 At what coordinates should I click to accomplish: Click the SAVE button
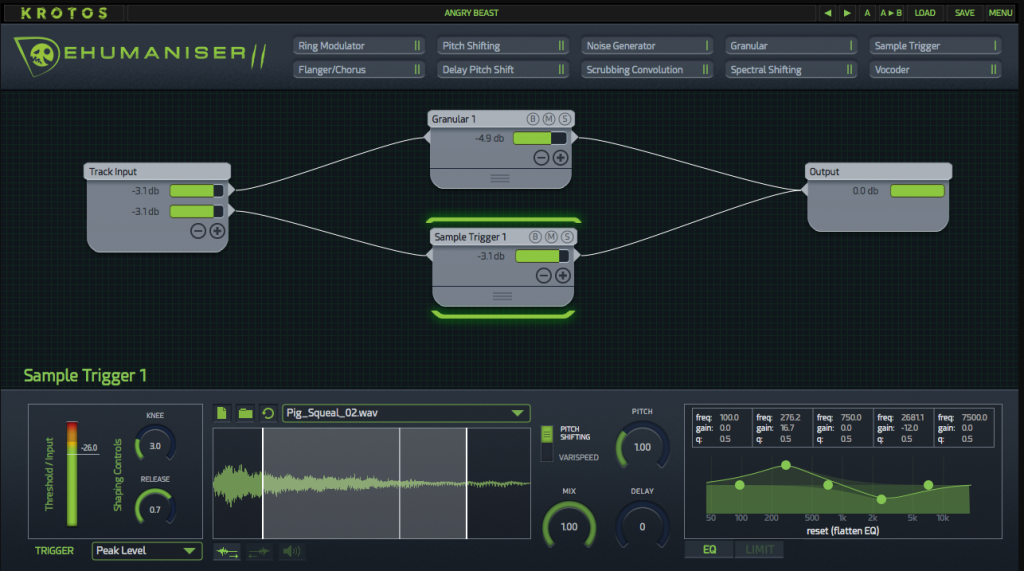[x=965, y=12]
